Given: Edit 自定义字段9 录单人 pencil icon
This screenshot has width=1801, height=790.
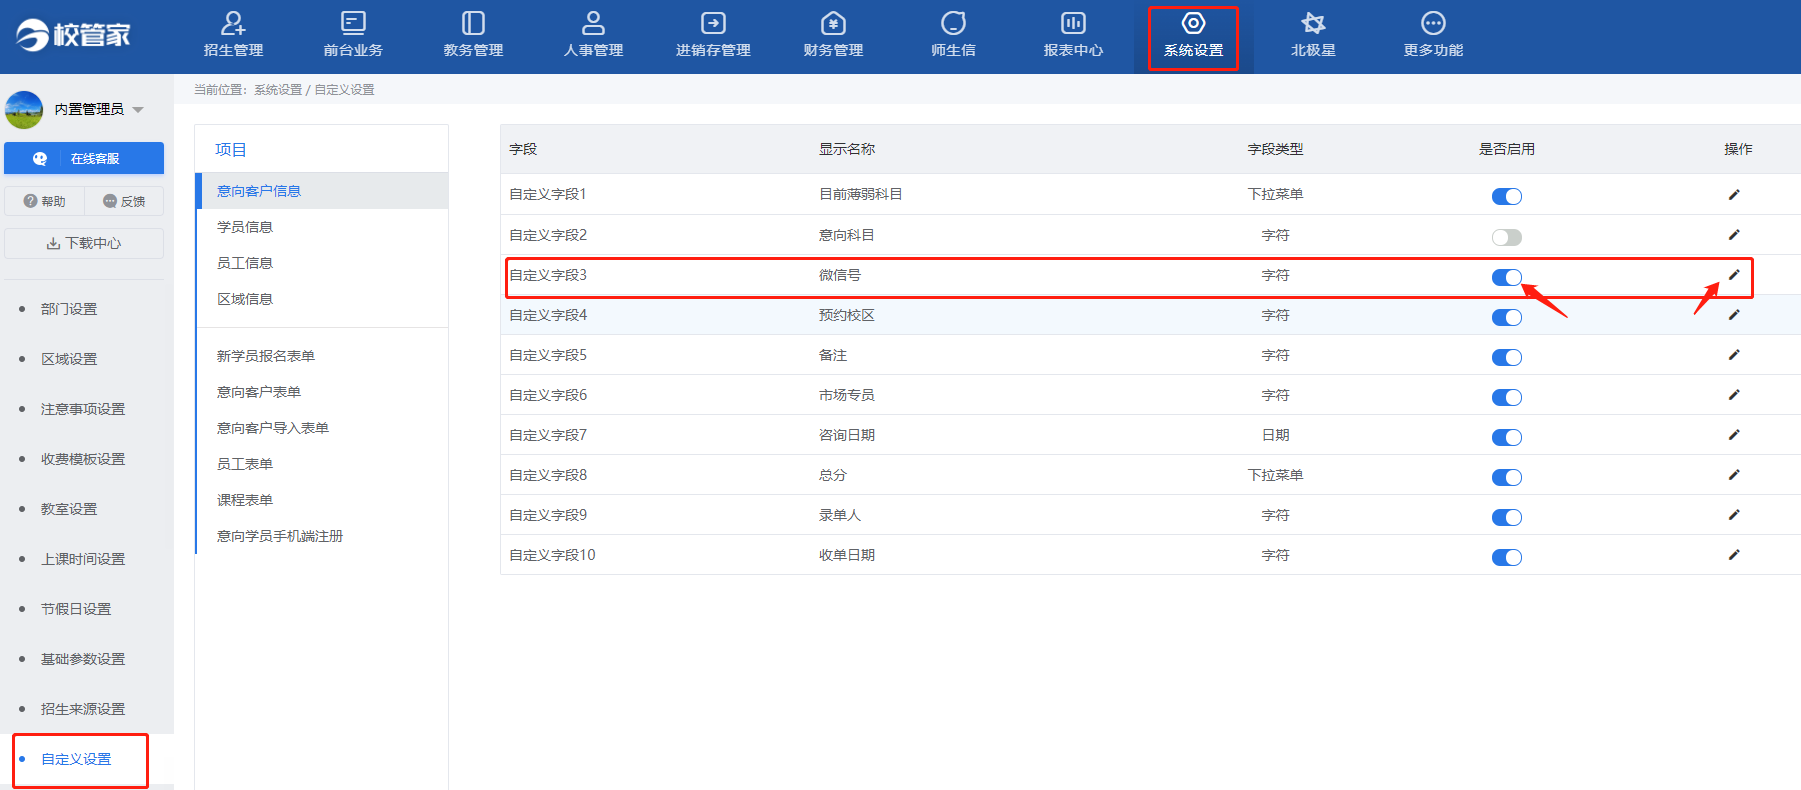Looking at the screenshot, I should tap(1734, 515).
